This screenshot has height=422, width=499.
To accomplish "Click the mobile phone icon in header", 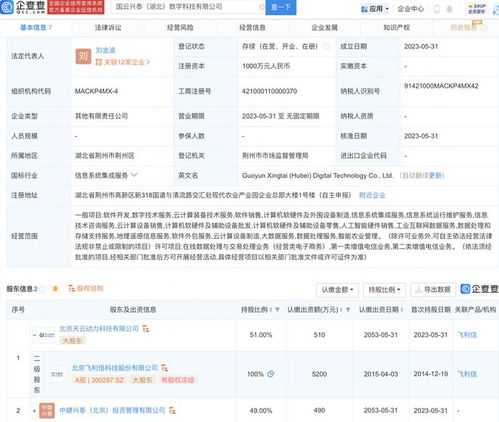I will click(x=437, y=9).
